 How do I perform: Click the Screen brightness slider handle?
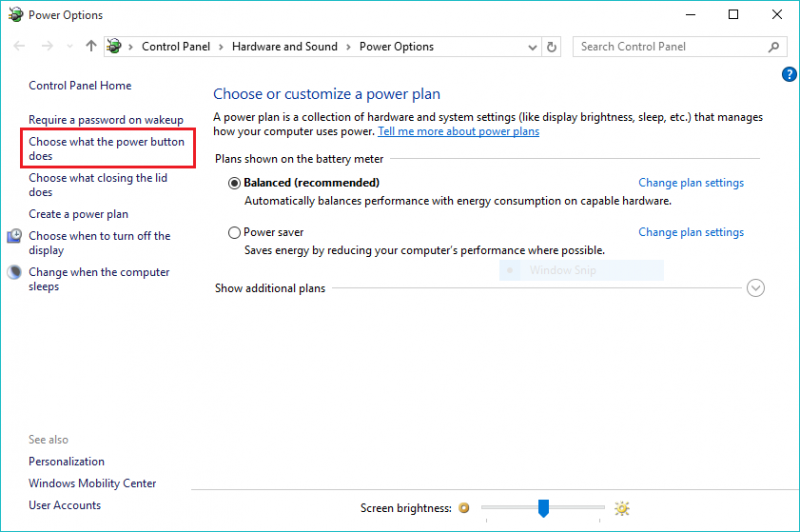pyautogui.click(x=543, y=508)
